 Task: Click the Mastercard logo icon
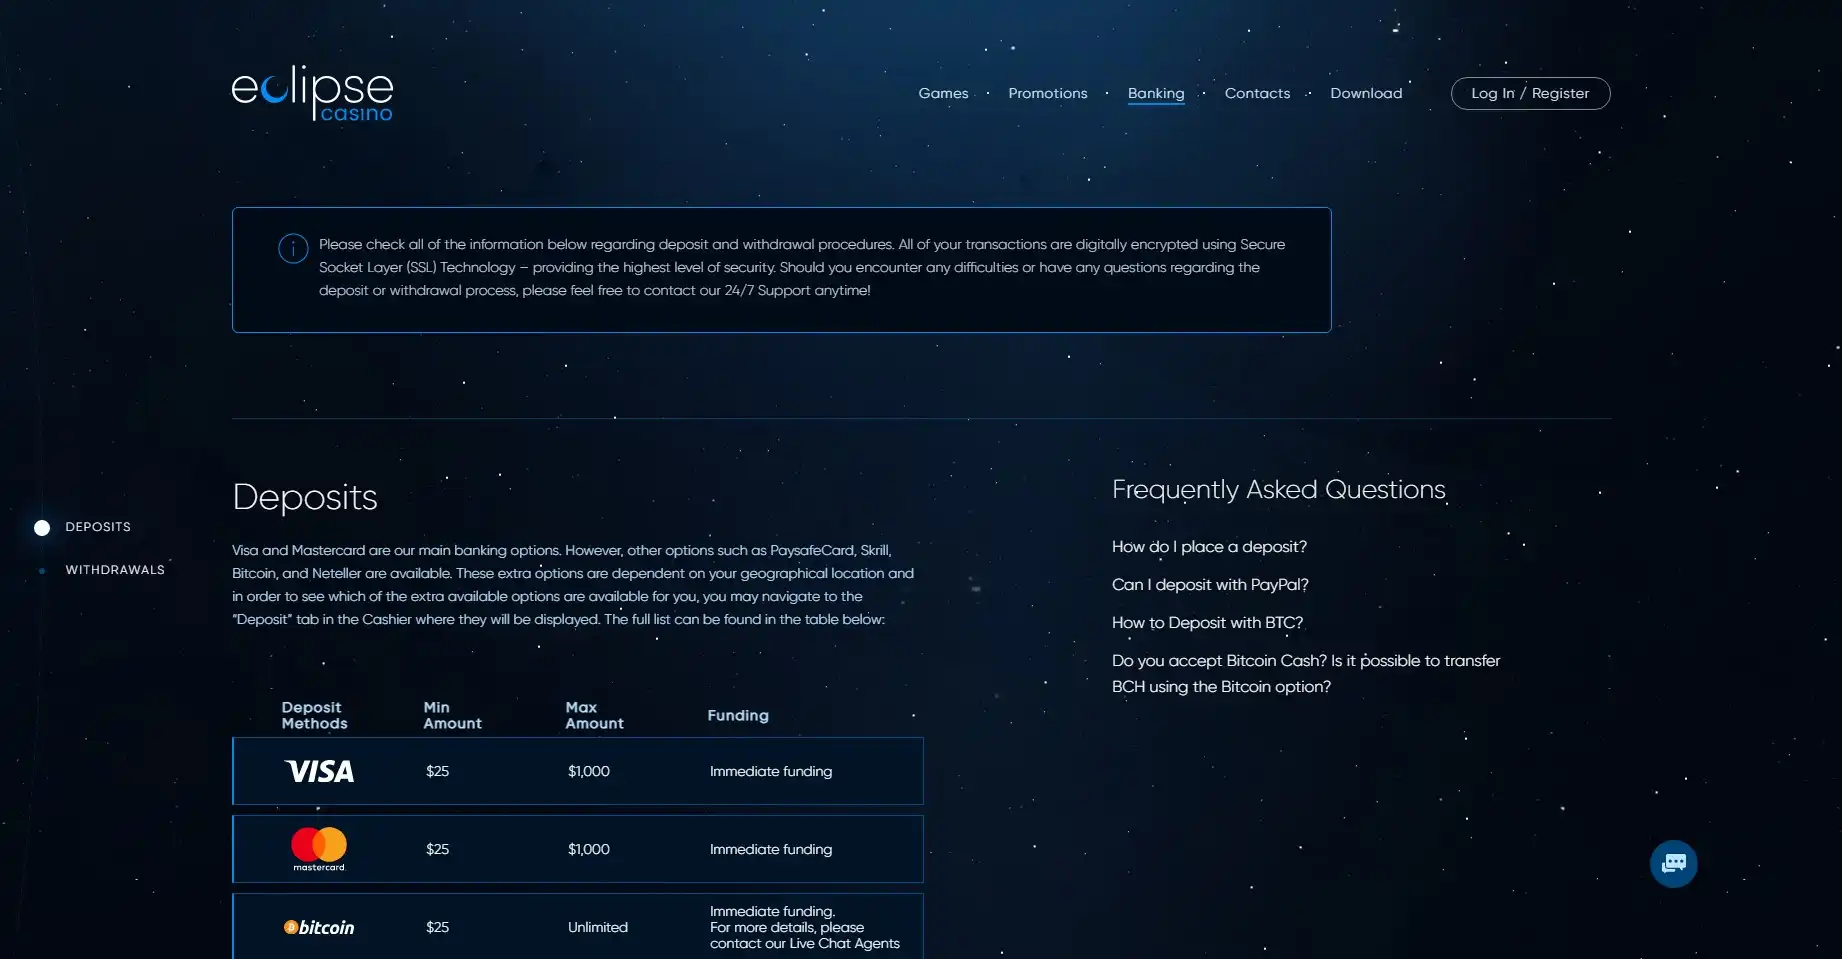point(319,848)
